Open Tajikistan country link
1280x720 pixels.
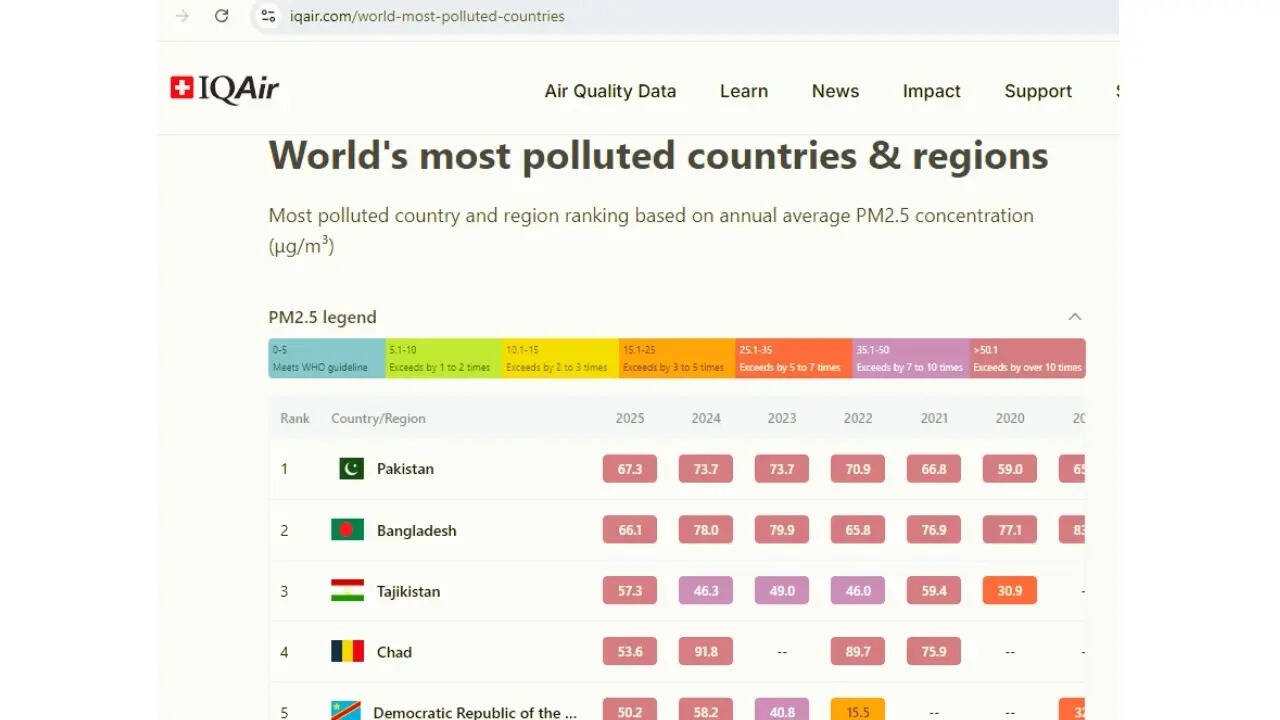click(x=408, y=592)
